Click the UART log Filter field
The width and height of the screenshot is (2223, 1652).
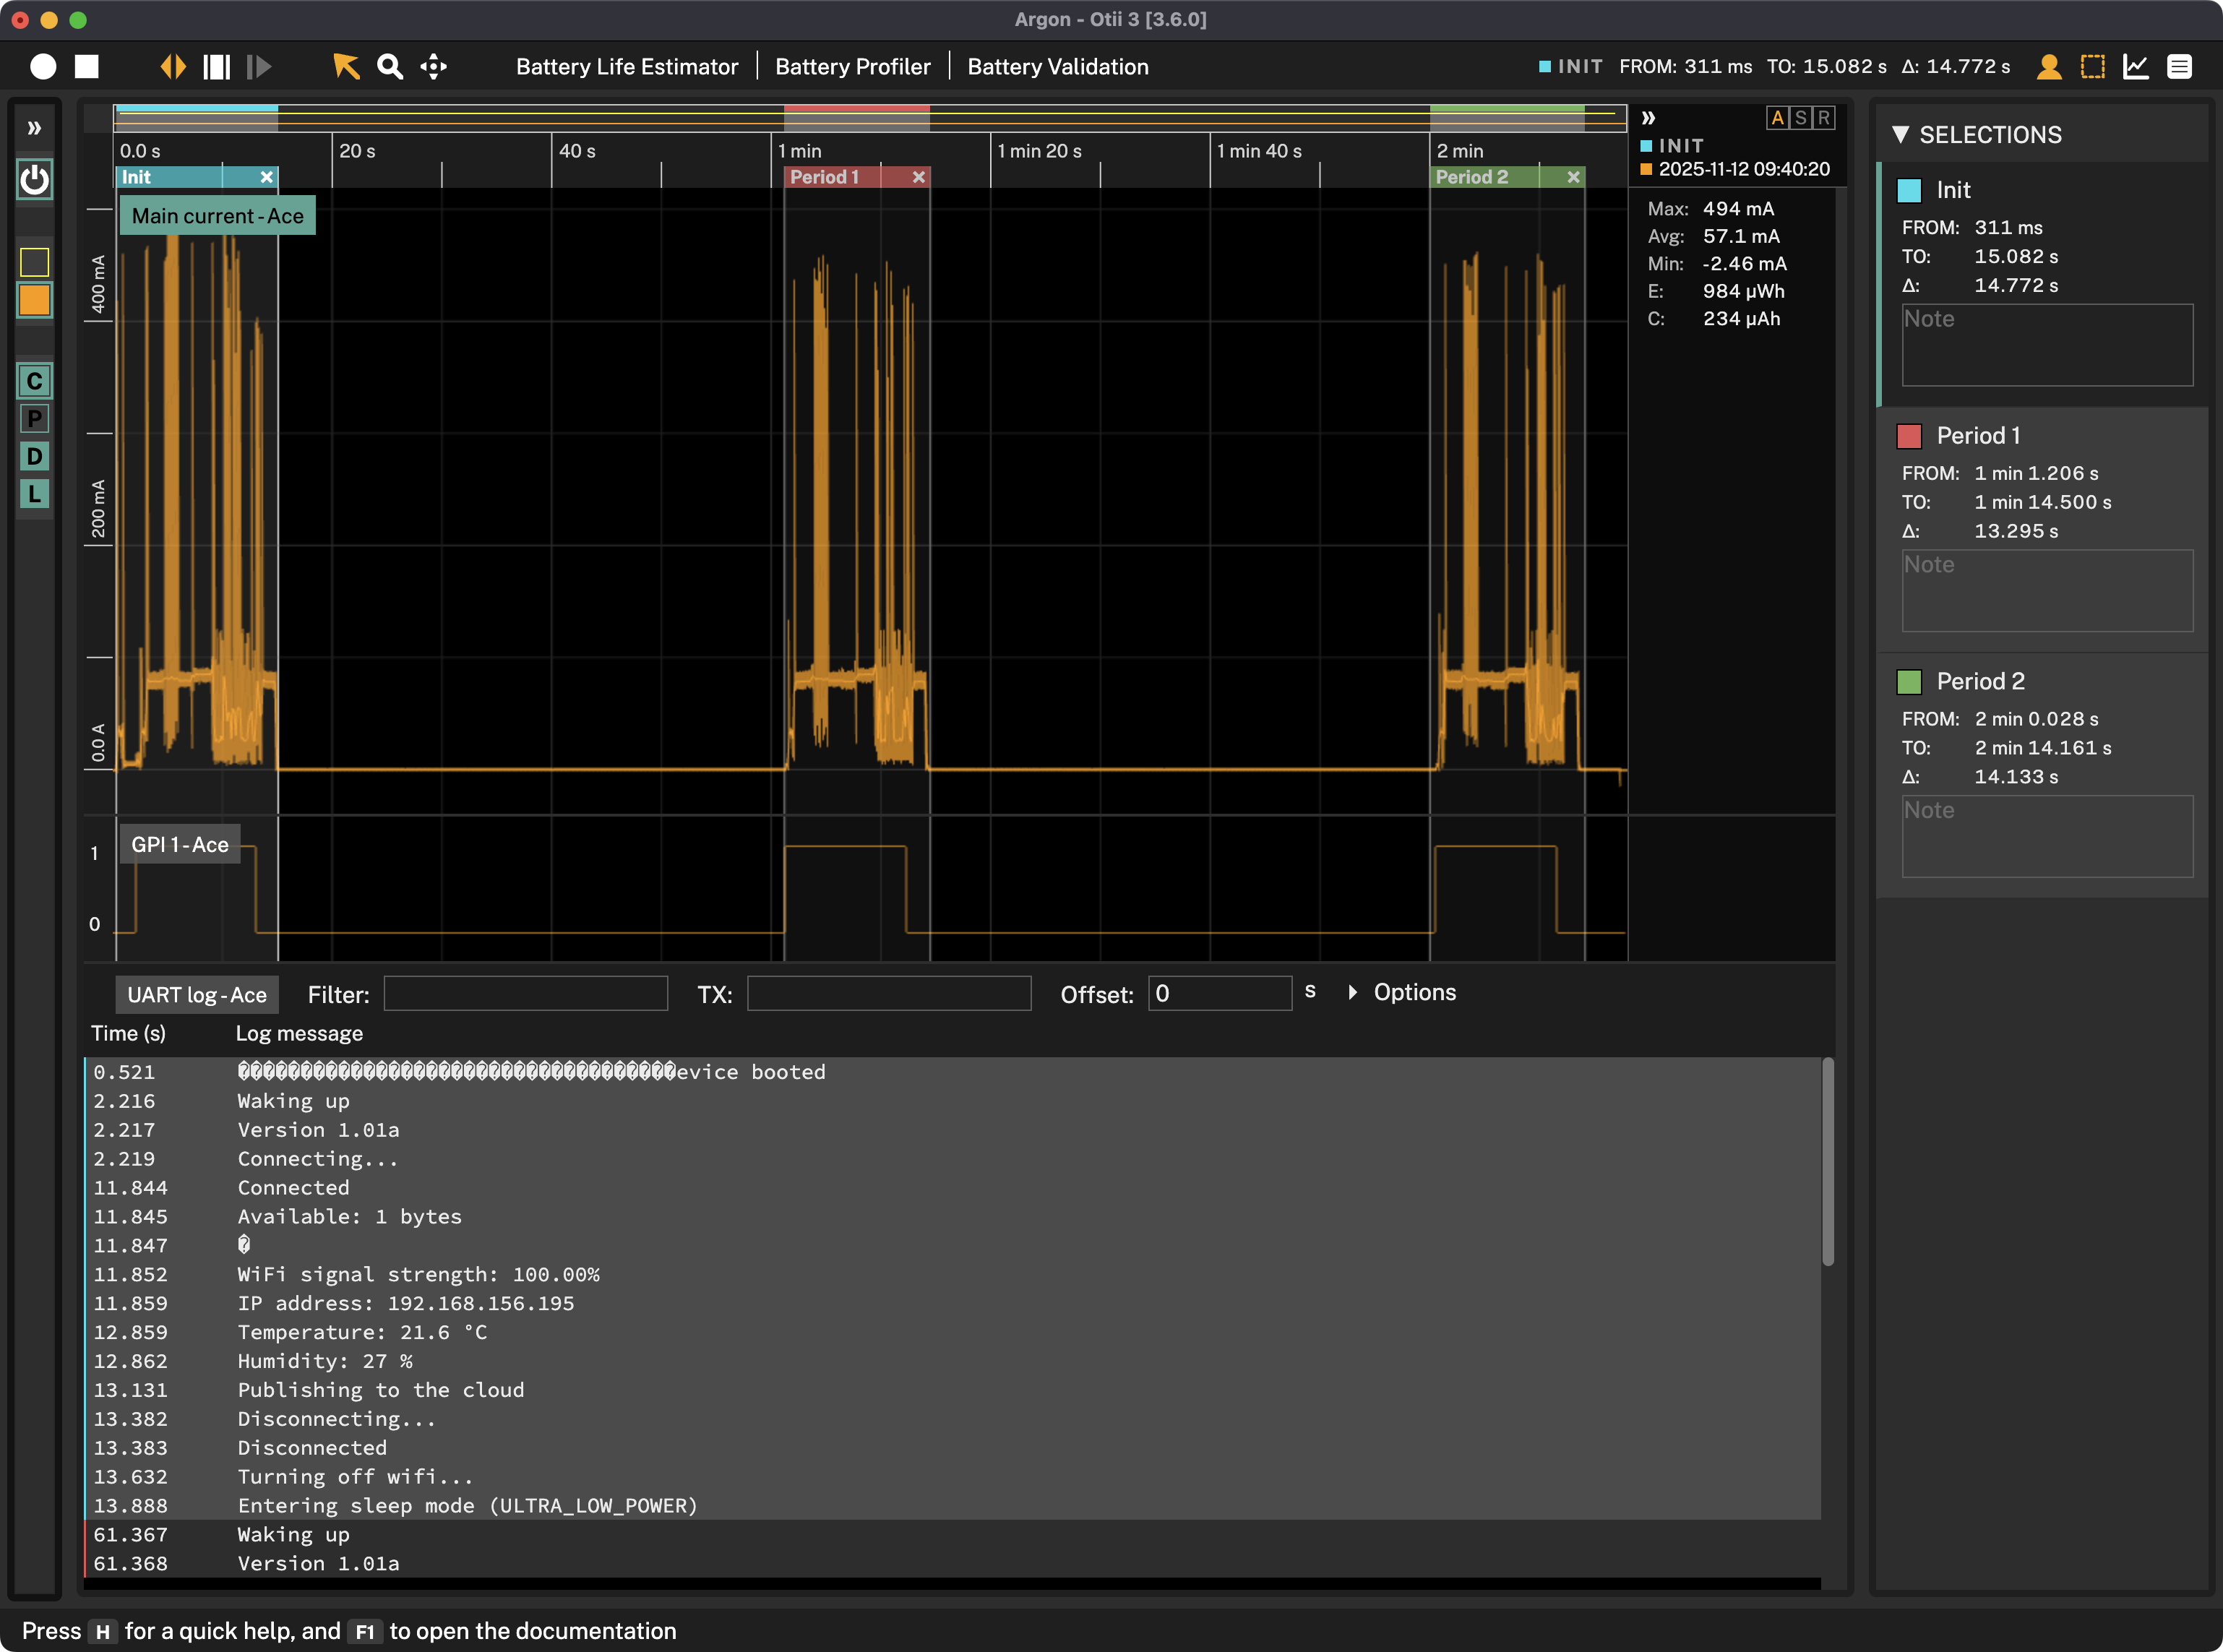(526, 994)
